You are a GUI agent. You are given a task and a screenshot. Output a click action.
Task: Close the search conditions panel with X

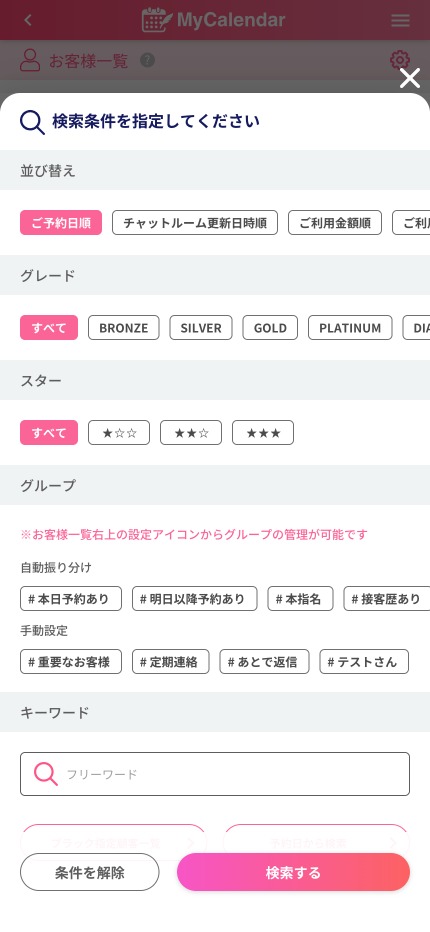(410, 78)
